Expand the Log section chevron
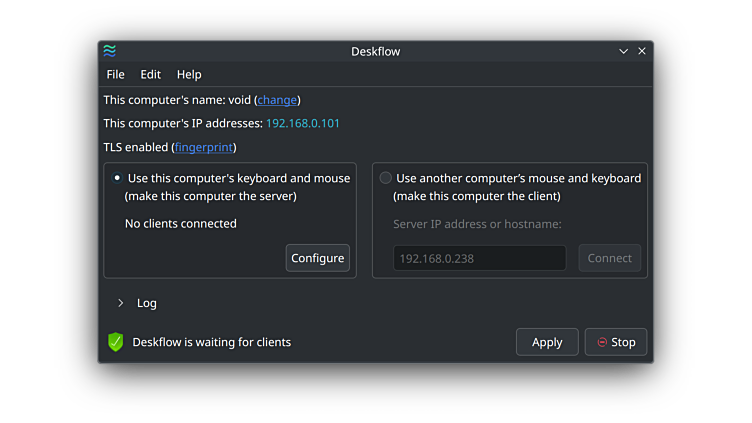 121,303
